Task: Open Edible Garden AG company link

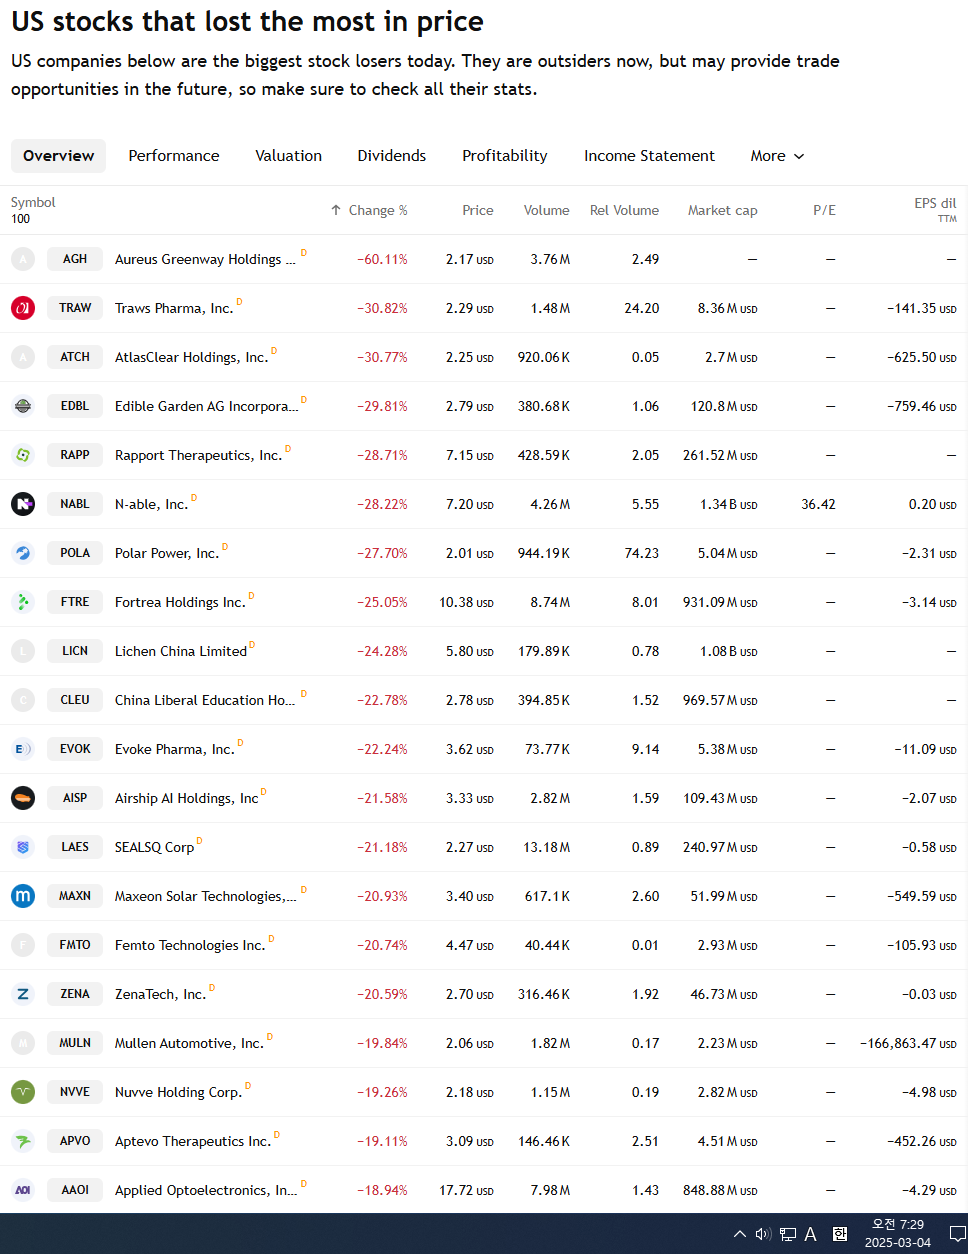Action: [x=206, y=406]
